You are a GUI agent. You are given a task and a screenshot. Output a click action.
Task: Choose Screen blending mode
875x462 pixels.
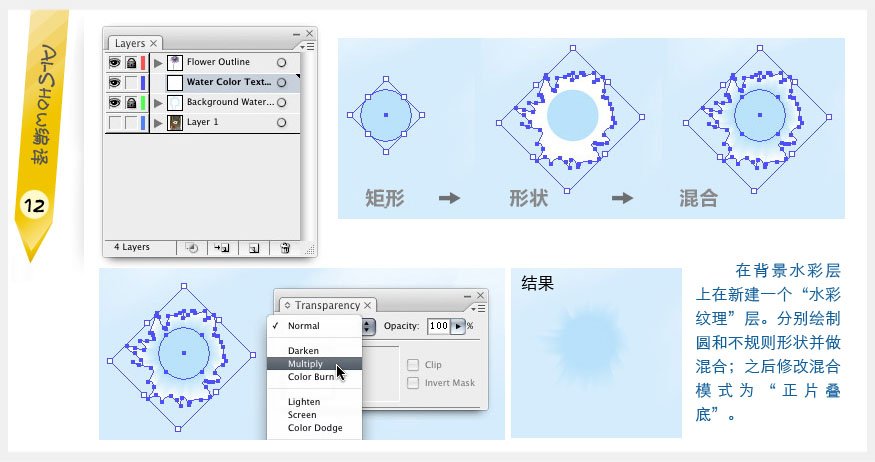tap(315, 415)
